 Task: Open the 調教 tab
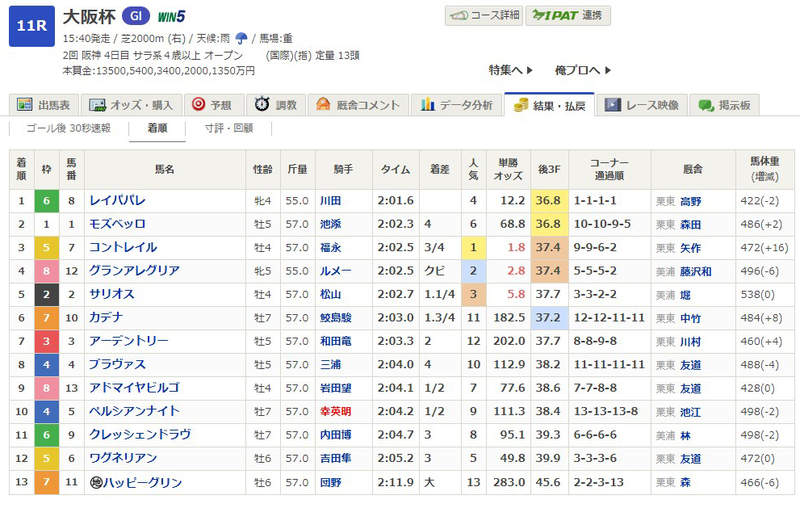point(276,105)
